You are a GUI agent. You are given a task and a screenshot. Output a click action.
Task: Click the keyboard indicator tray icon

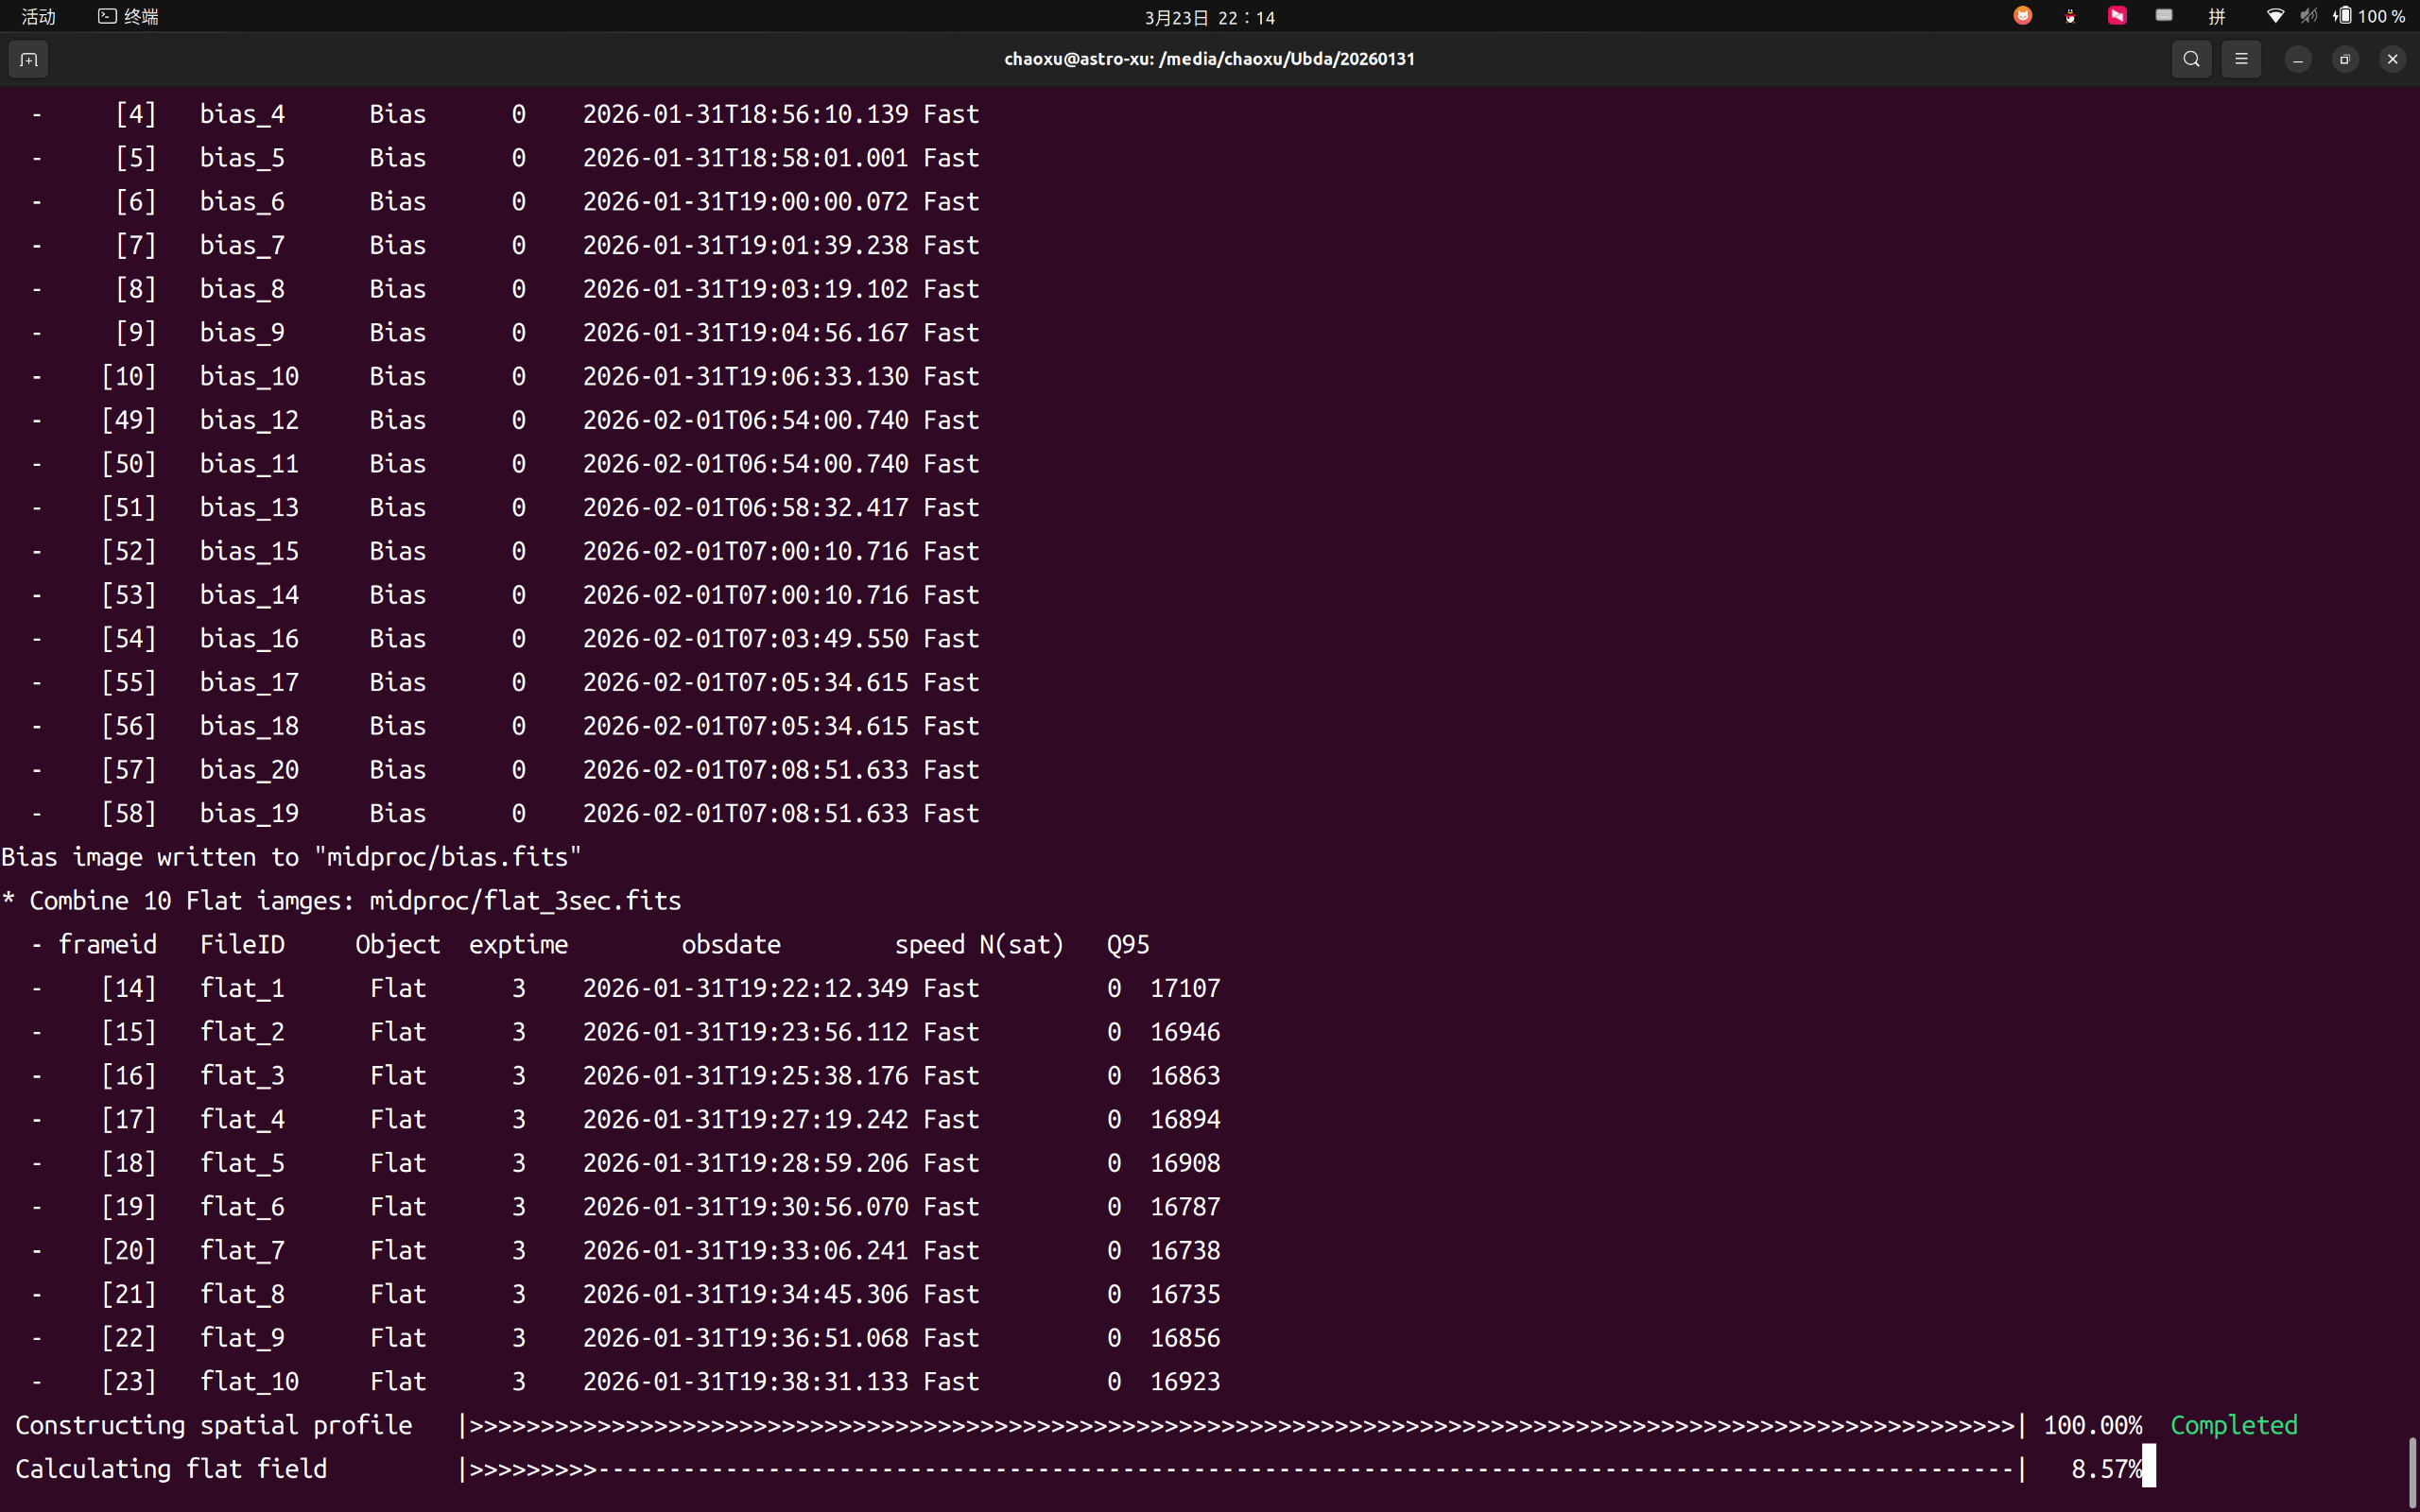click(x=2164, y=16)
